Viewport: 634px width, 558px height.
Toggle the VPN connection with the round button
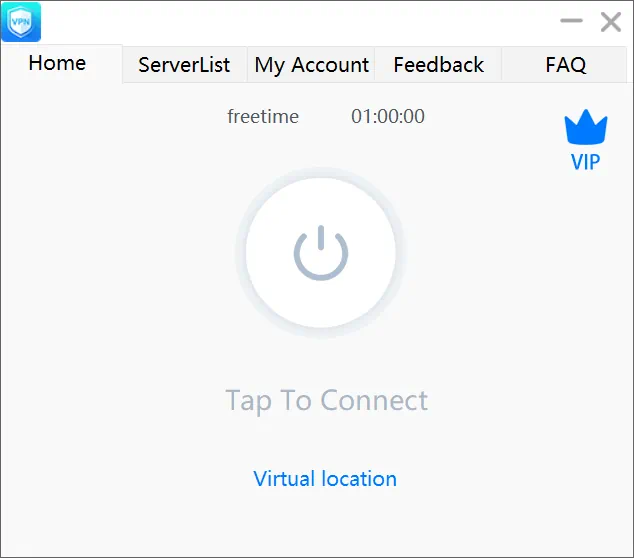click(x=320, y=253)
